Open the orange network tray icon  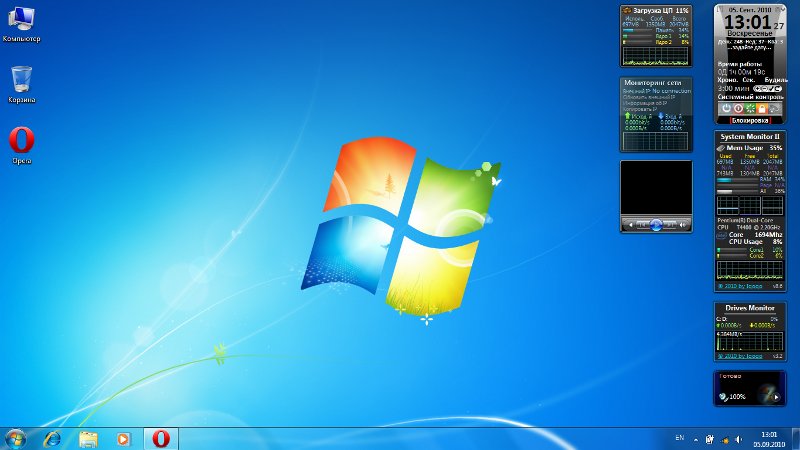(724, 439)
